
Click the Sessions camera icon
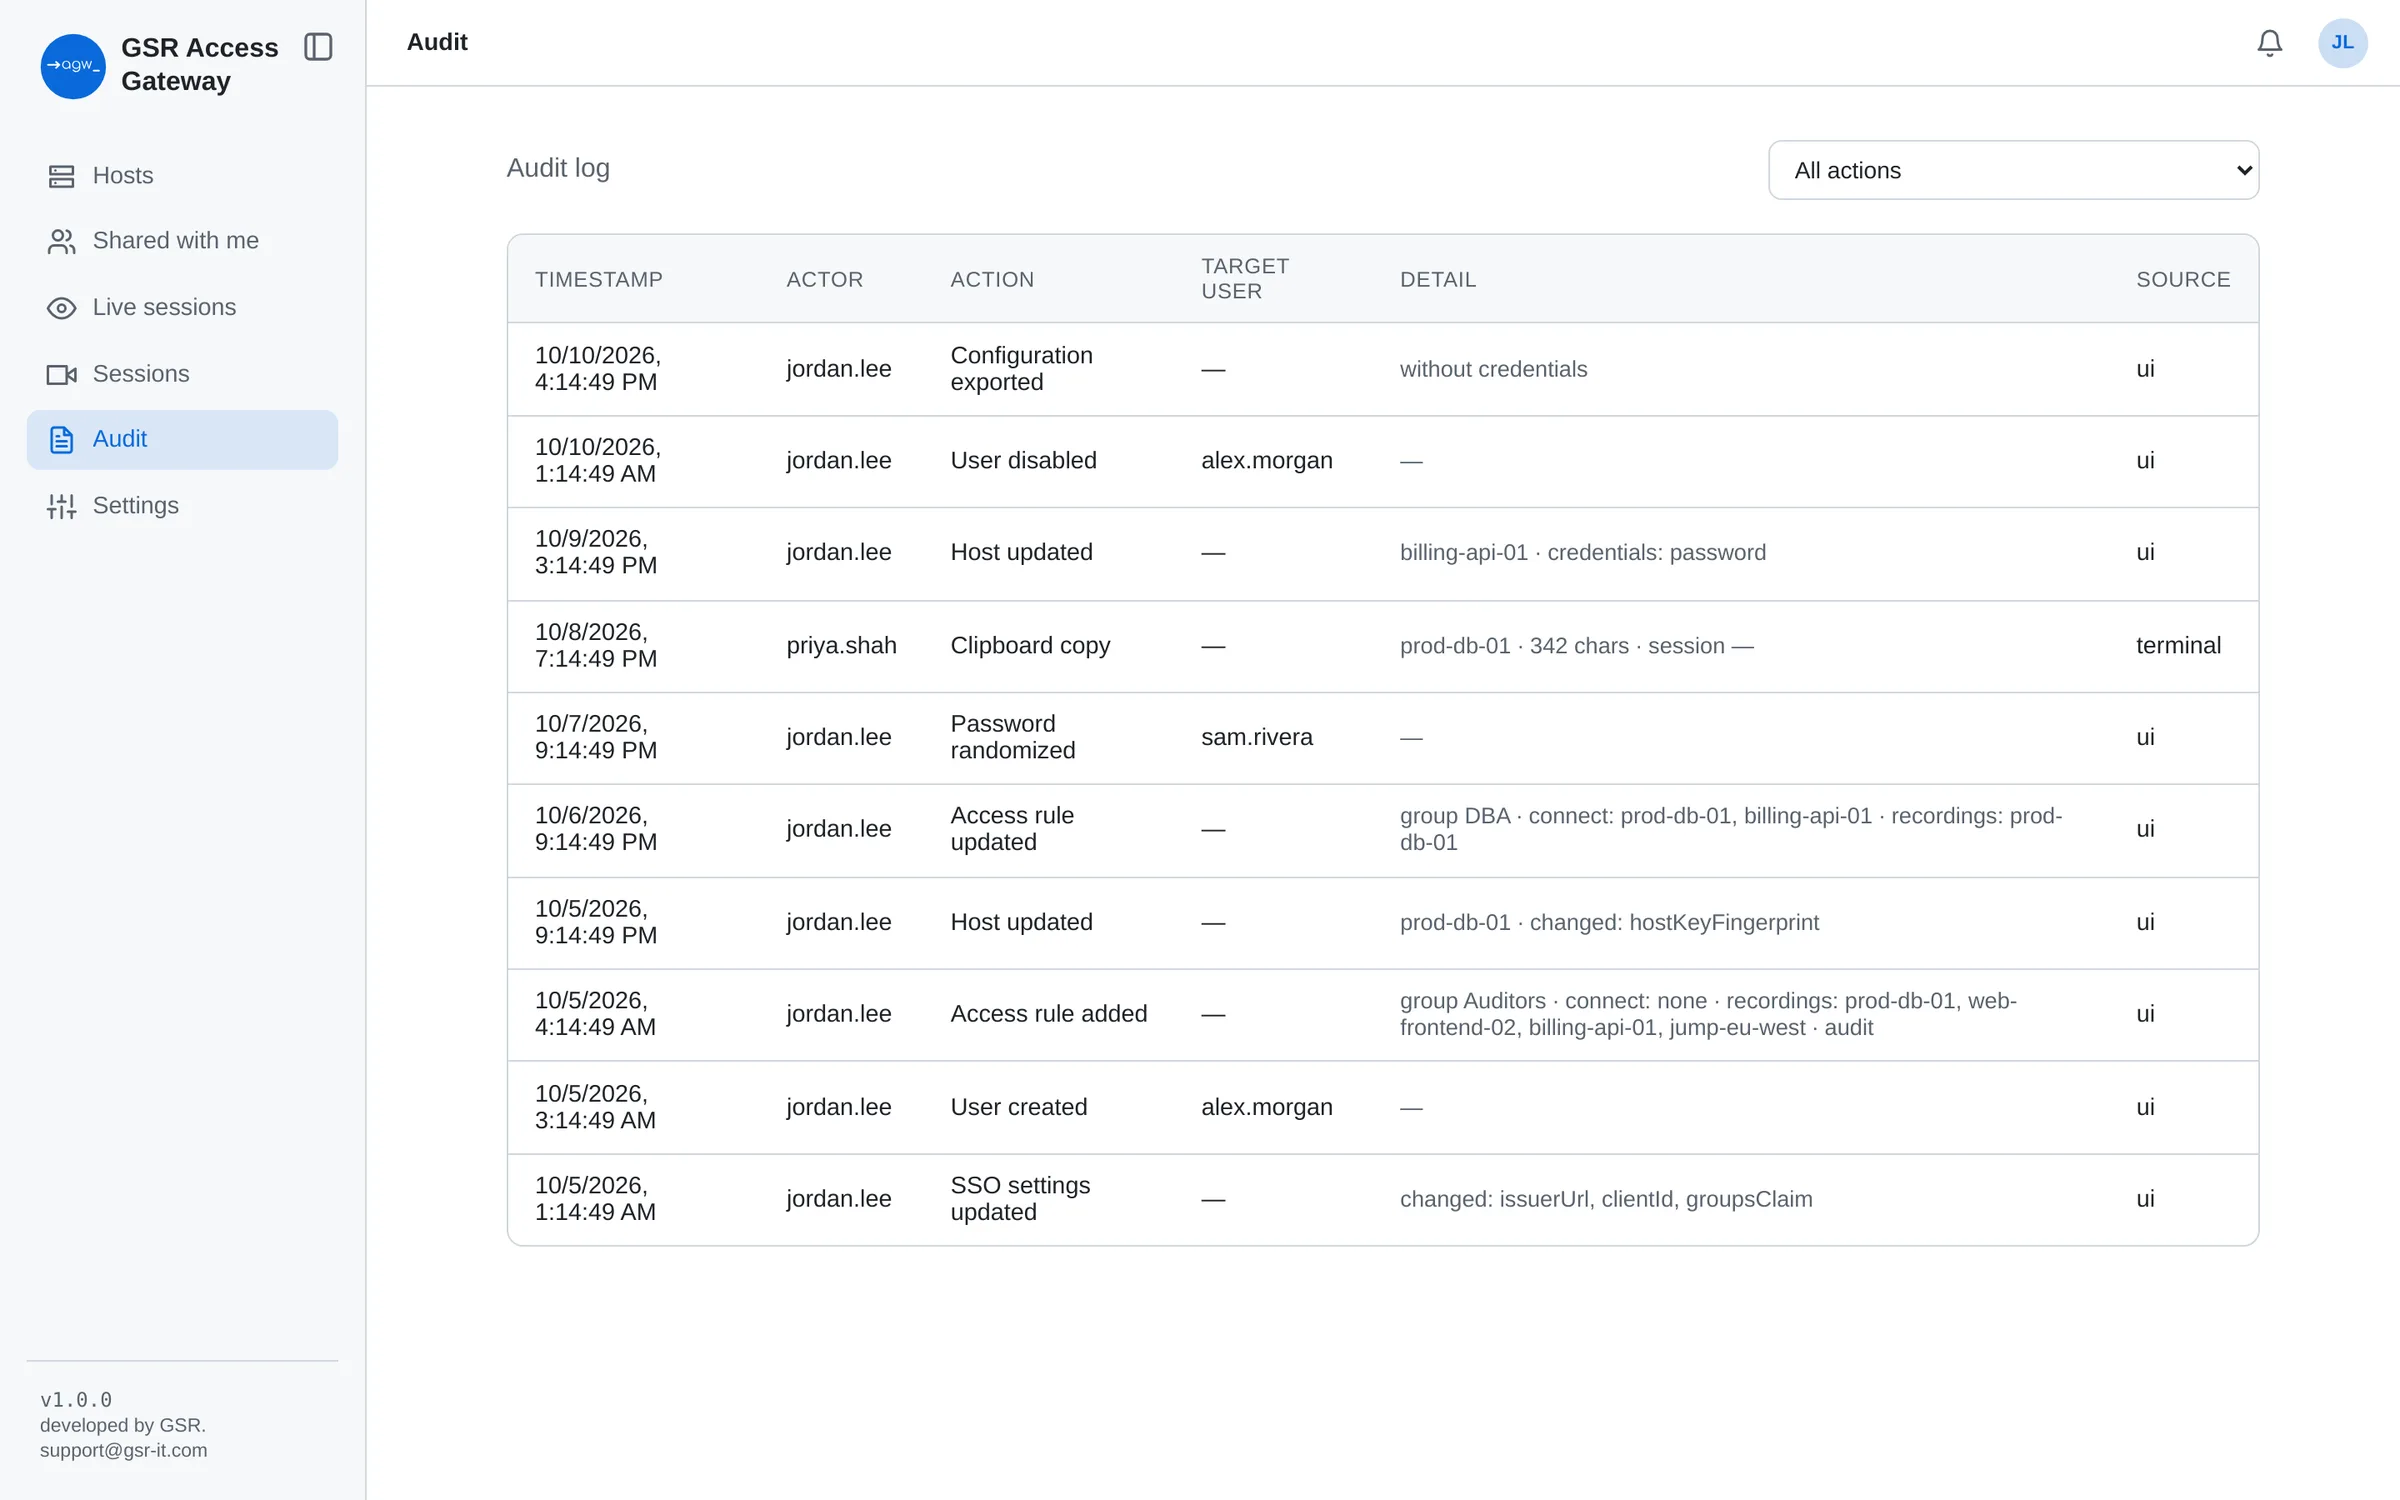[62, 374]
